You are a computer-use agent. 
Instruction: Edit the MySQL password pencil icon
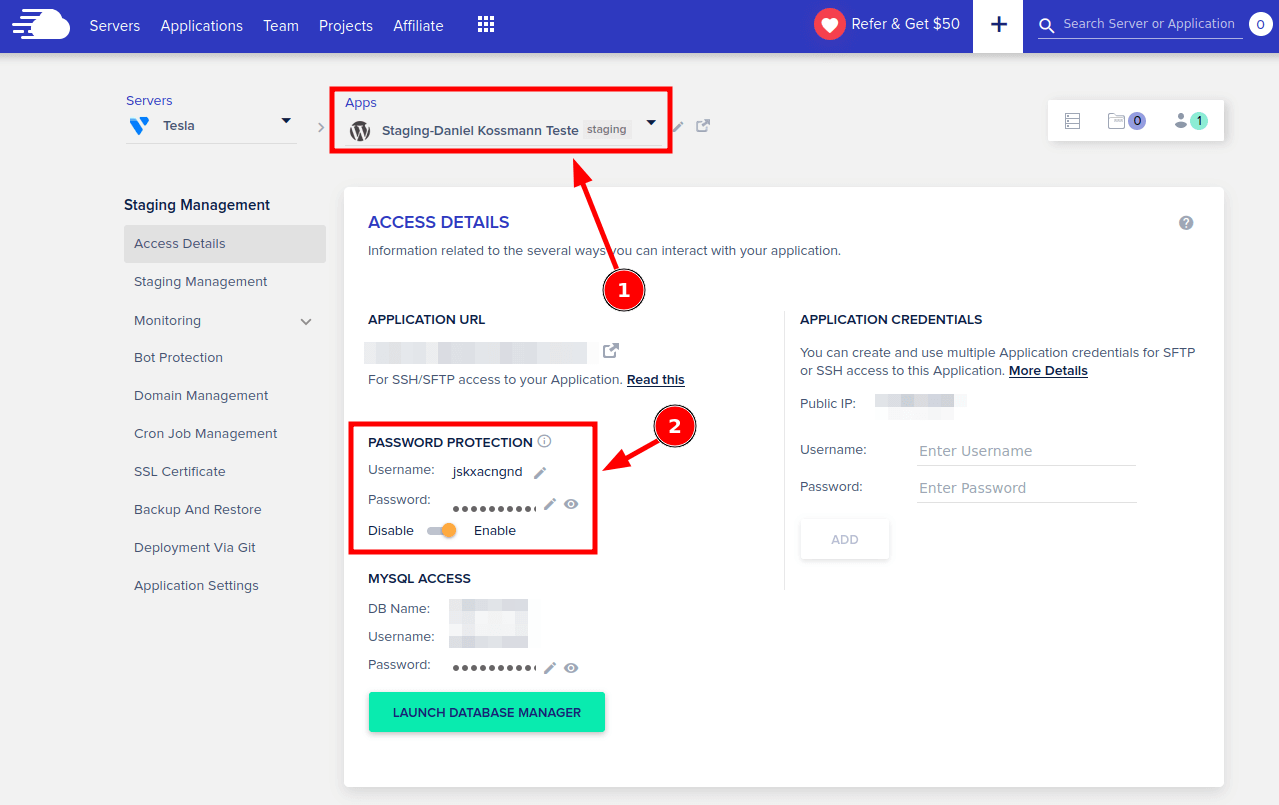550,668
